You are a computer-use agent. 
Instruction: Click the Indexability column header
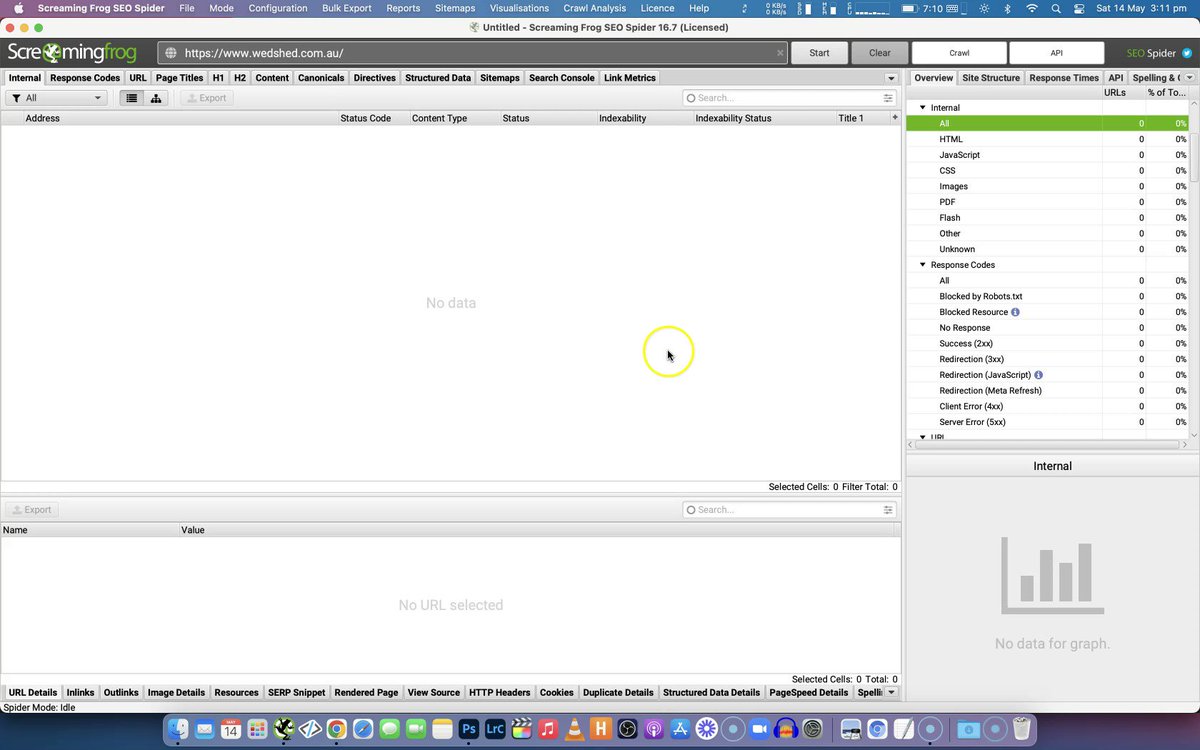643,118
